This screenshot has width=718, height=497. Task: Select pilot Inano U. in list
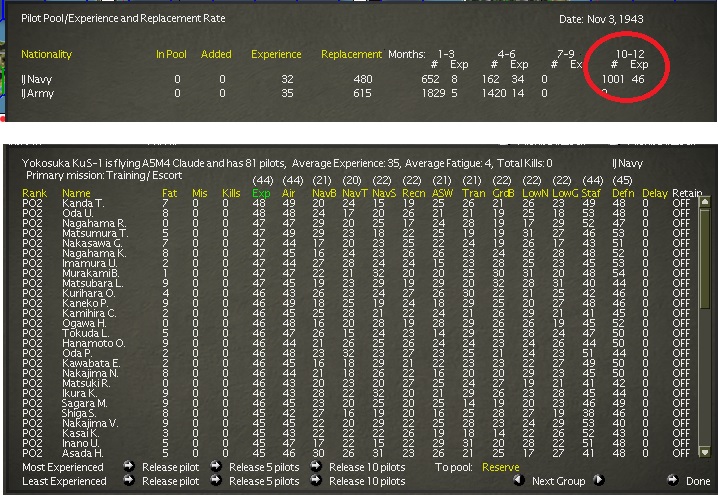click(x=82, y=443)
